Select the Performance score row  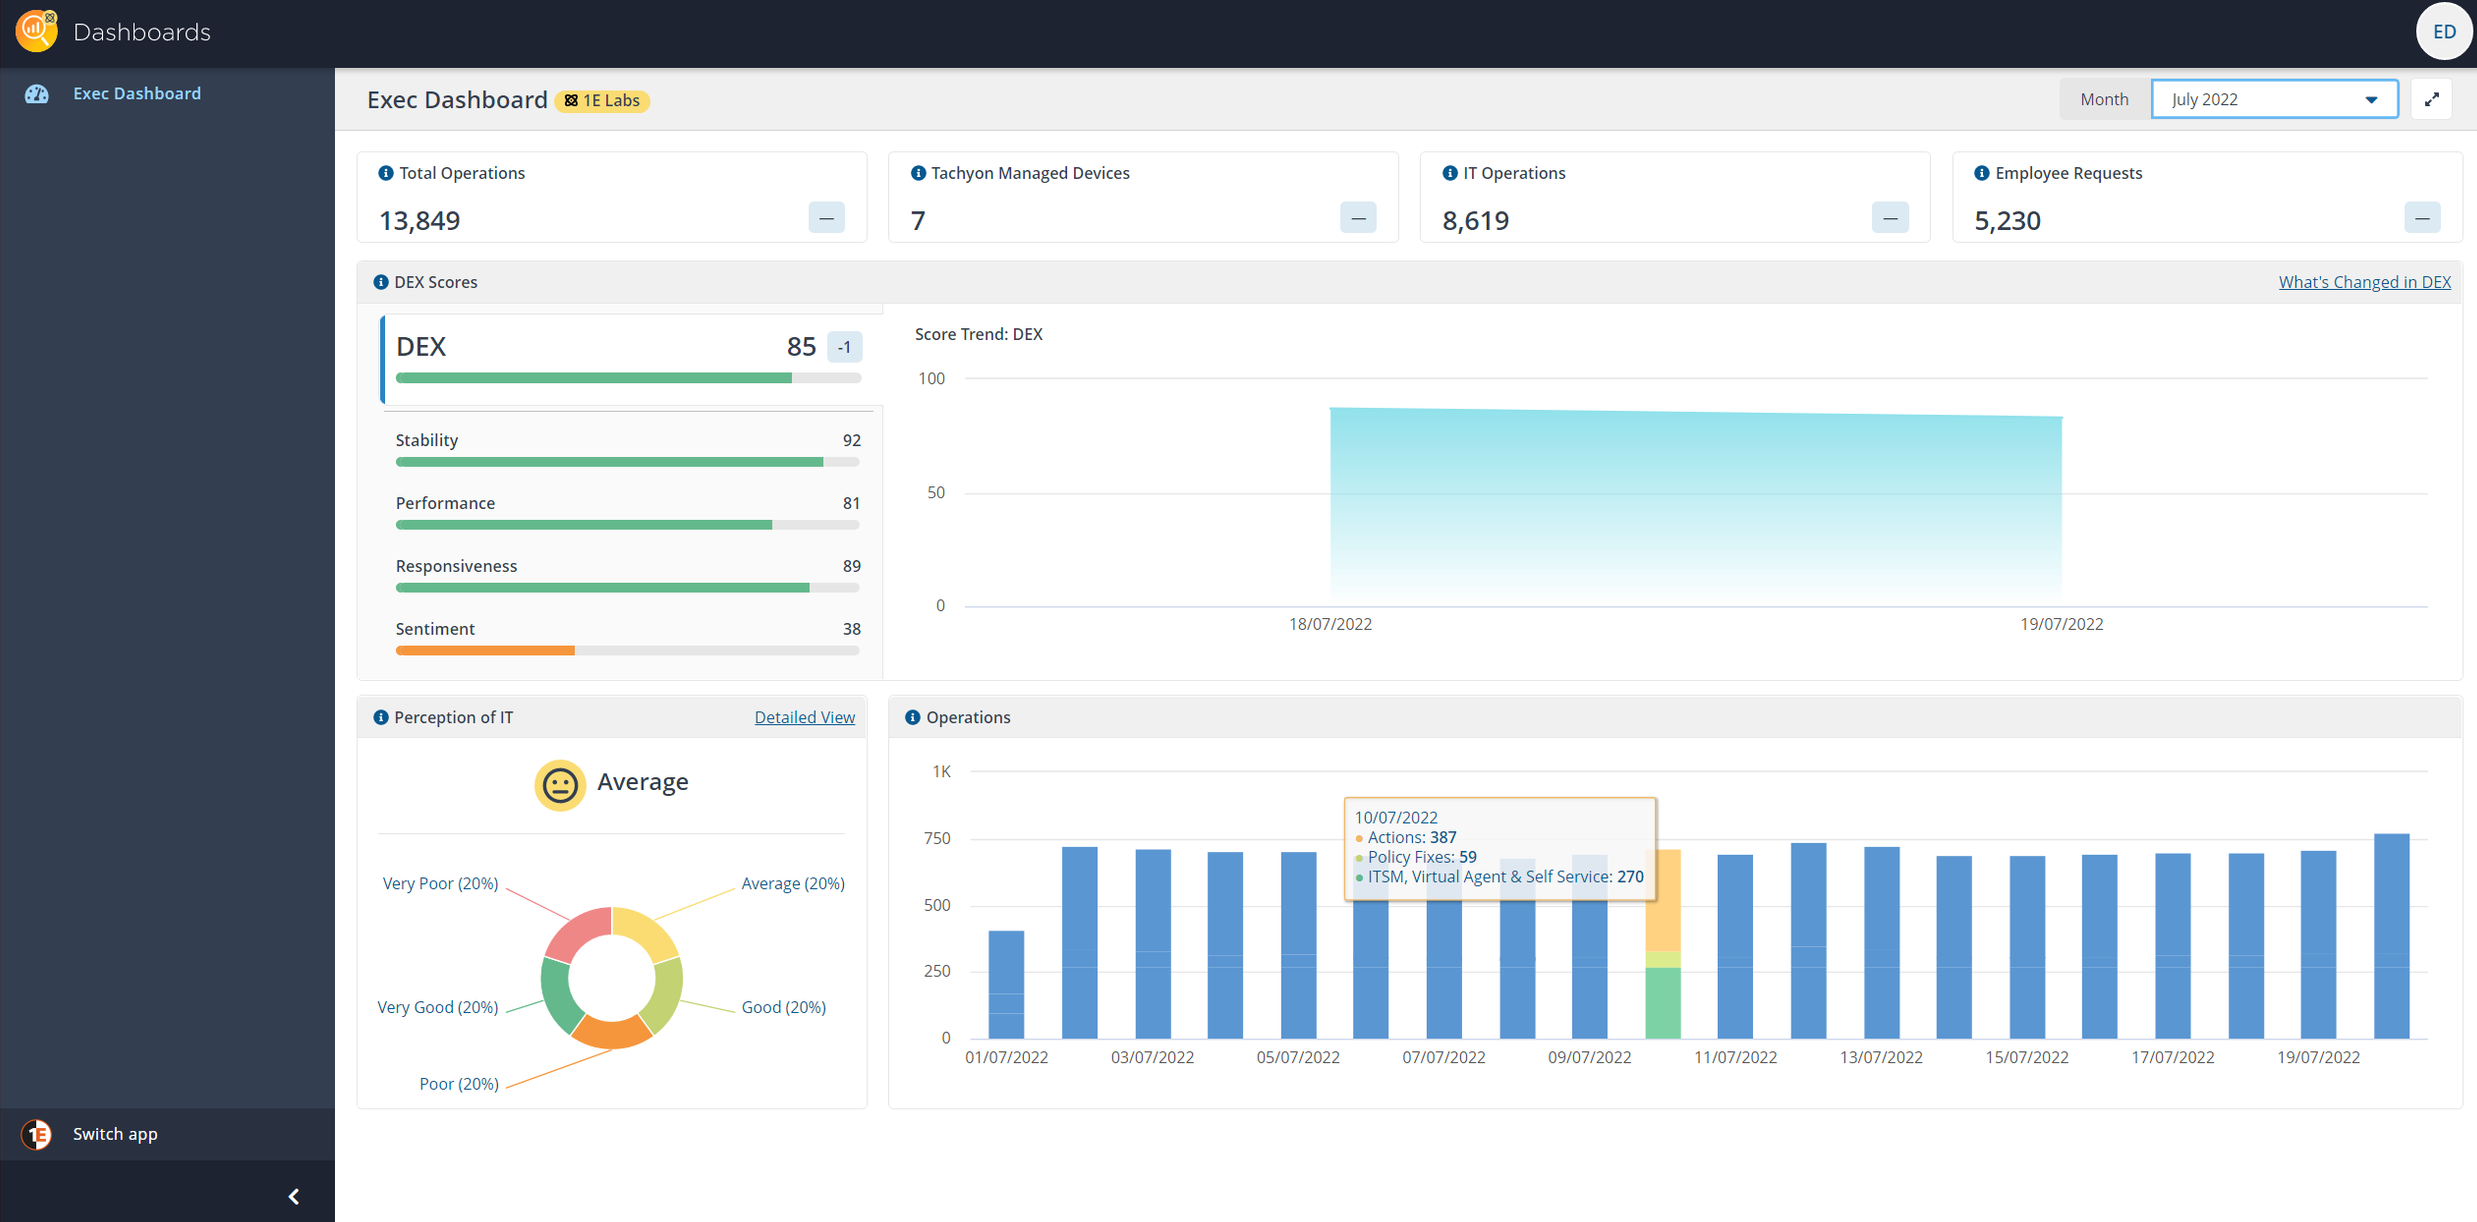coord(628,512)
